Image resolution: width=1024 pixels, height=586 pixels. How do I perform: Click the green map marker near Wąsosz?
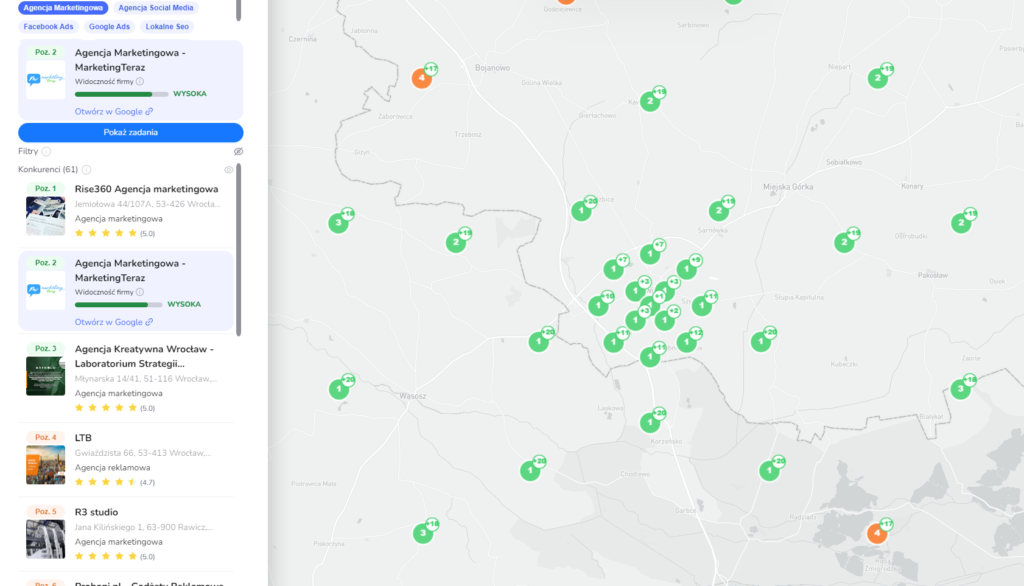[339, 389]
